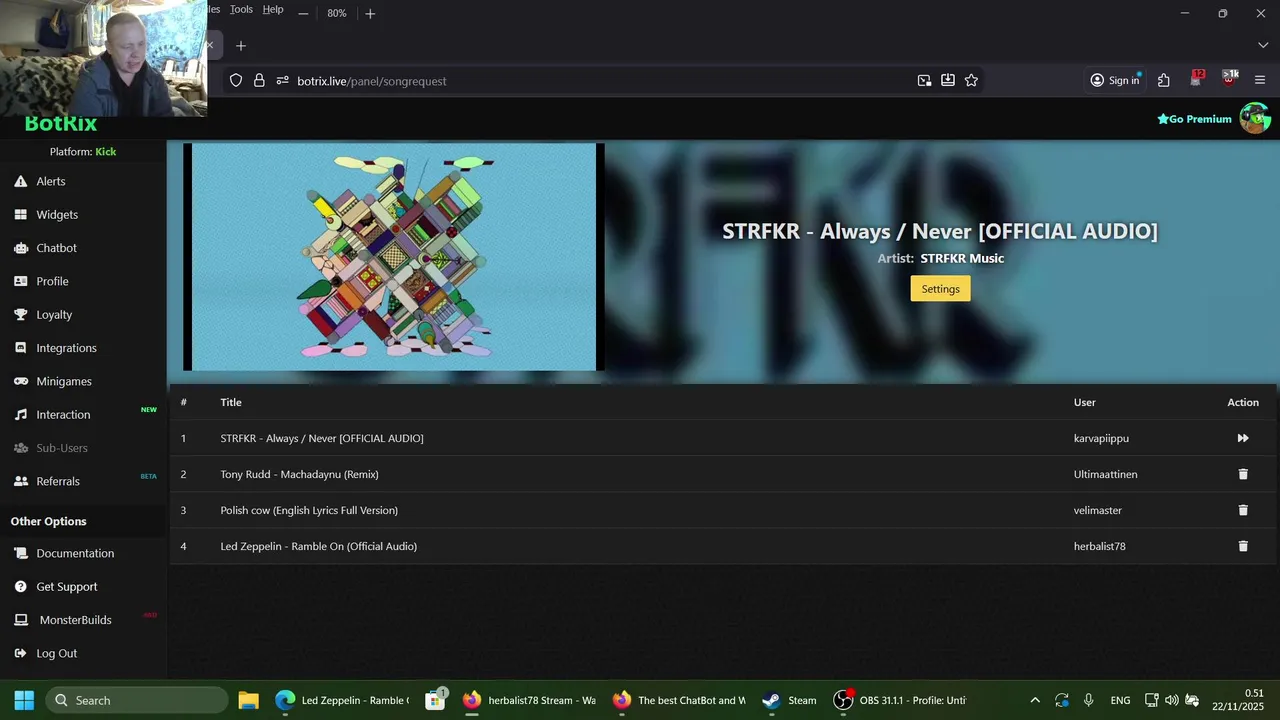This screenshot has height=720, width=1280.
Task: Open the Profile page
Action: pyautogui.click(x=52, y=281)
